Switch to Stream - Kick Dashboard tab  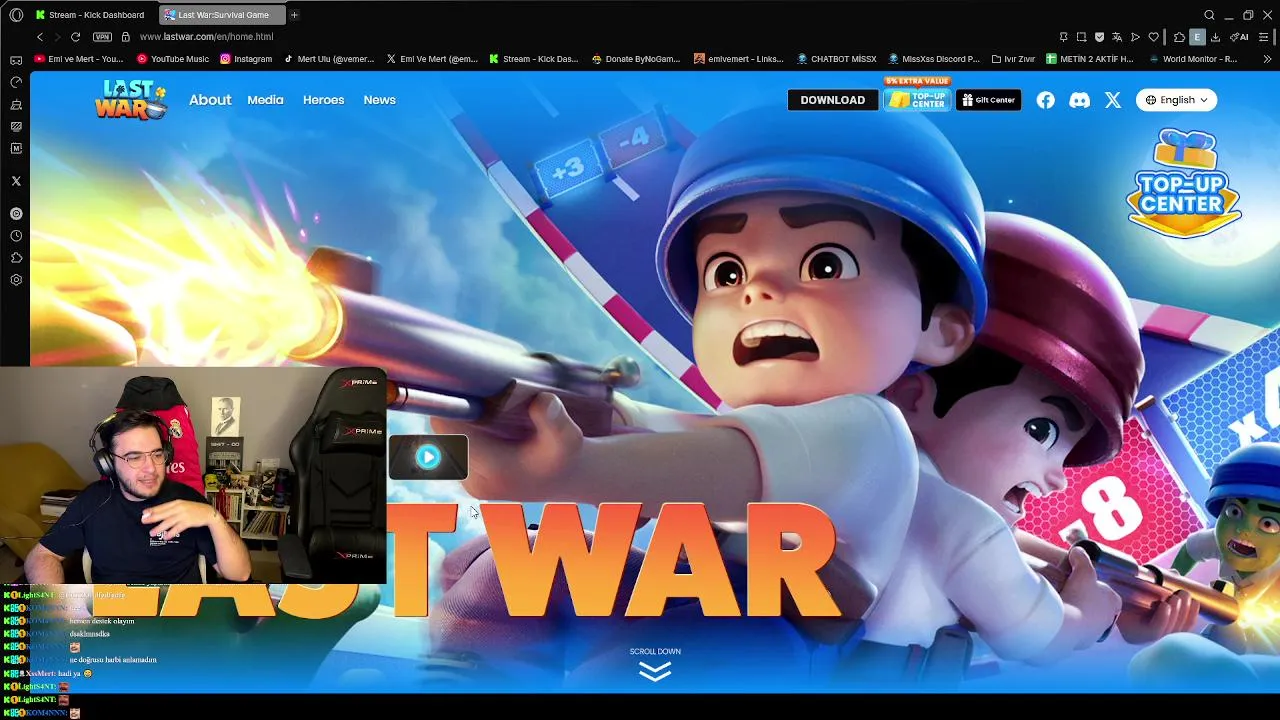tap(89, 15)
